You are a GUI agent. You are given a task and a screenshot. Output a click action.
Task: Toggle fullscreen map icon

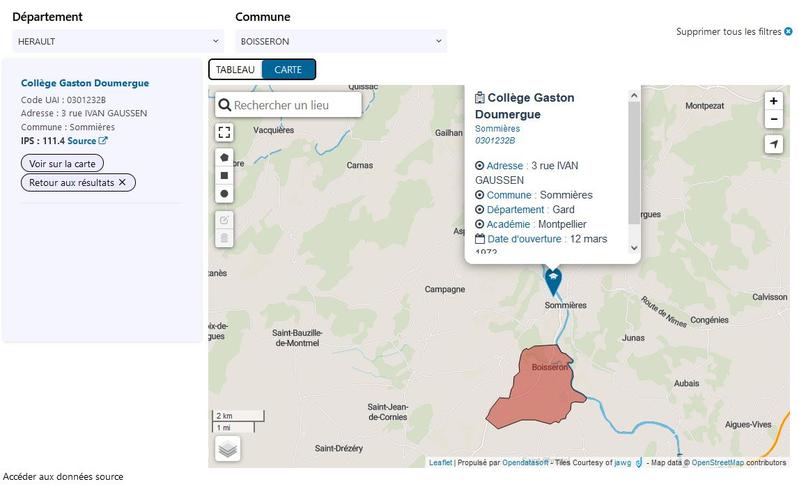[224, 132]
